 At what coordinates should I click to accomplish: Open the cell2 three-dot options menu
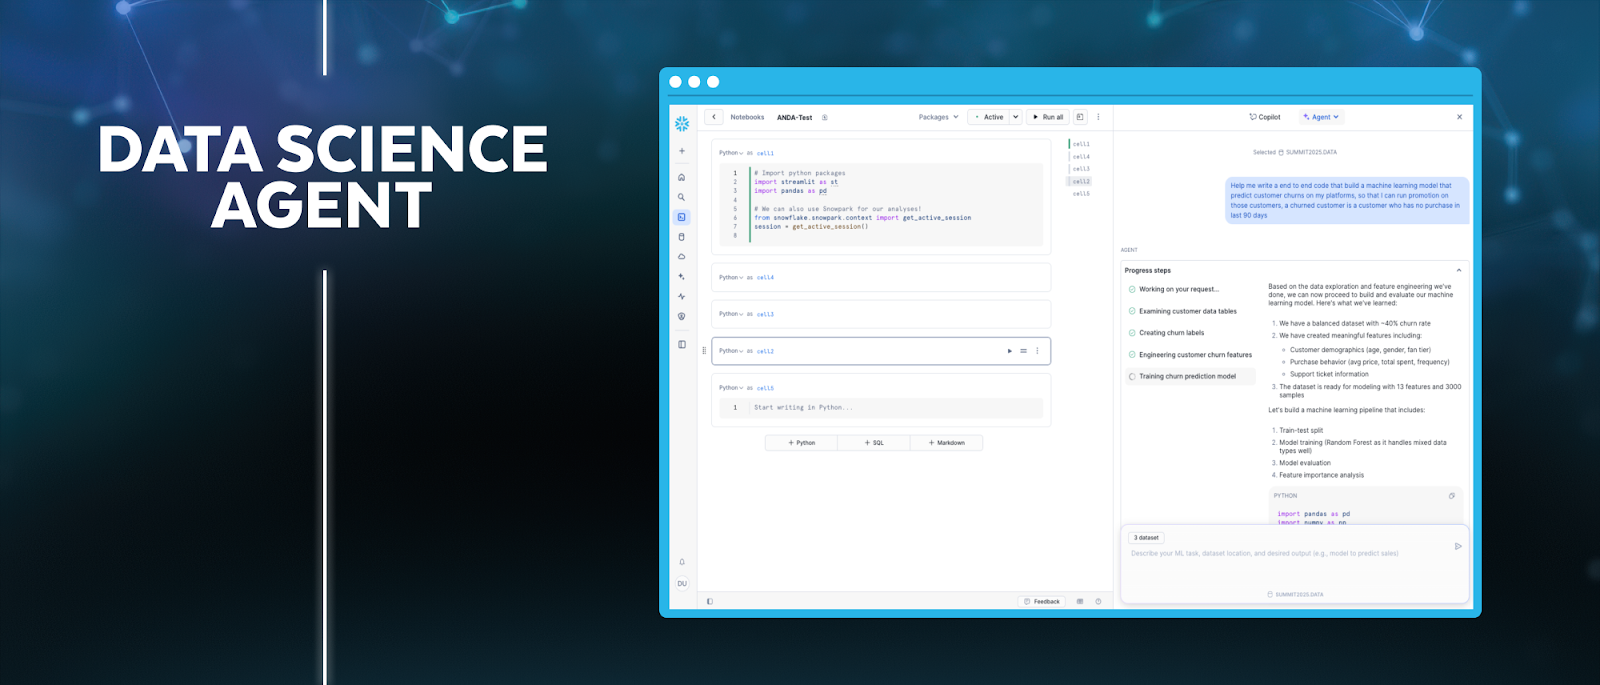(1037, 351)
